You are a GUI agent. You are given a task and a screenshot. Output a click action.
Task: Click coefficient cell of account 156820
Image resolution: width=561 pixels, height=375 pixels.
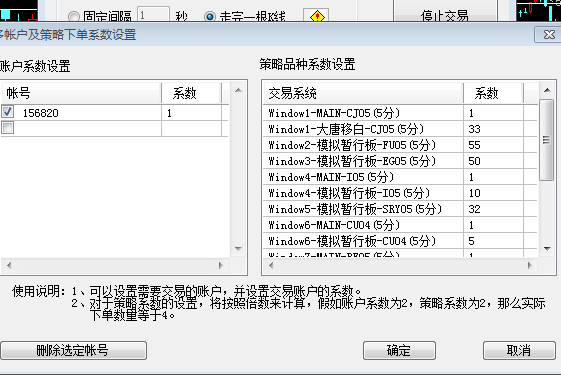pos(191,113)
